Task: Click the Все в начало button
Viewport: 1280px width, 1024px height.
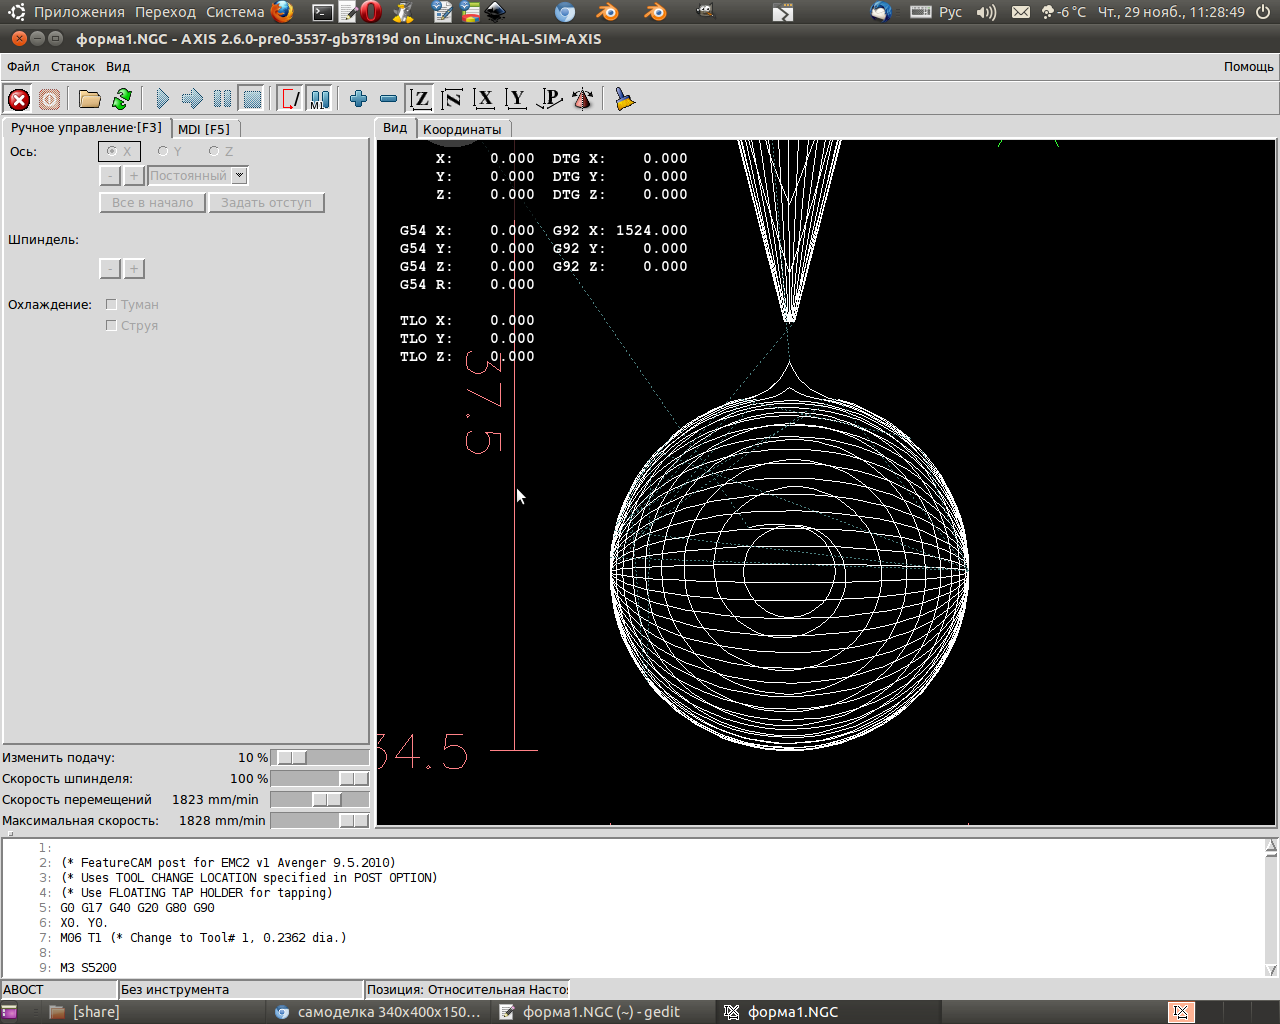Action: point(153,203)
